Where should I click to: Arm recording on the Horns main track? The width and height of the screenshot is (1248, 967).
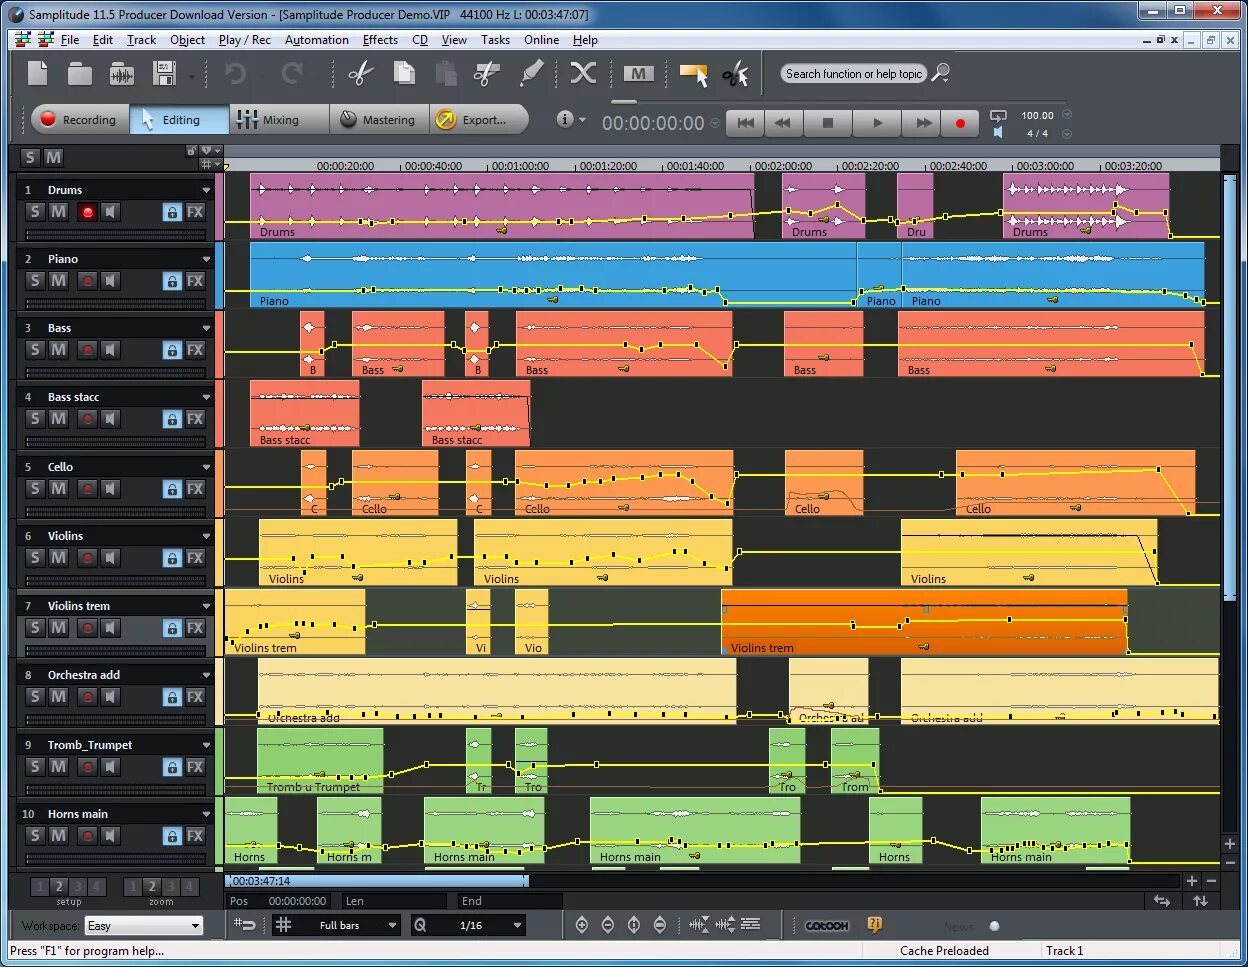coord(87,836)
